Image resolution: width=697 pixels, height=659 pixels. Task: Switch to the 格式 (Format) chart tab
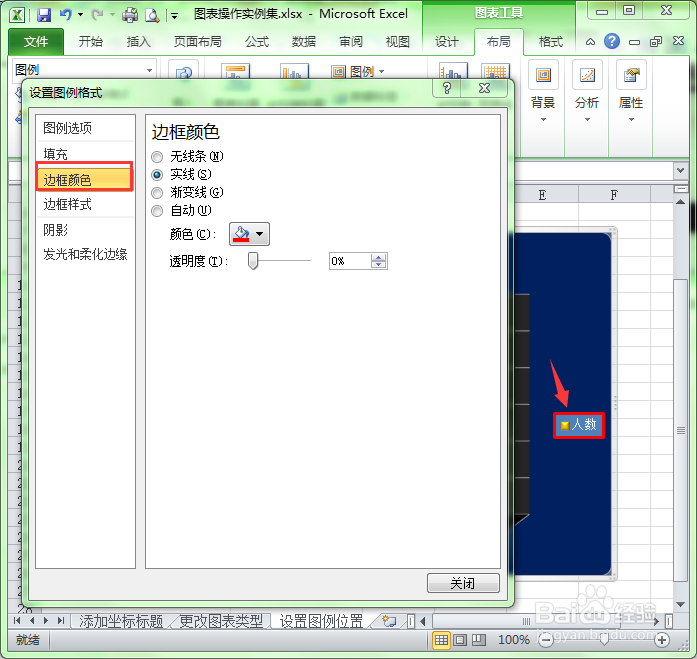(x=551, y=42)
